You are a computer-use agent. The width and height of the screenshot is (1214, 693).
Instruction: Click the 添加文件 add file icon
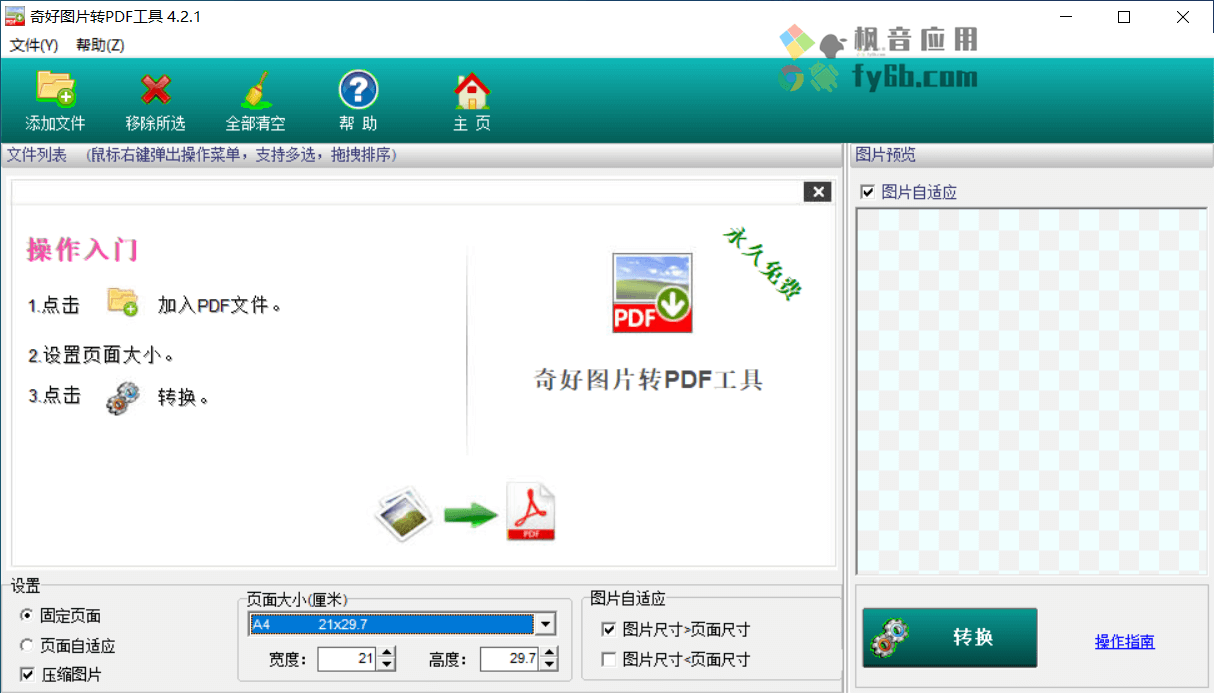pyautogui.click(x=56, y=89)
